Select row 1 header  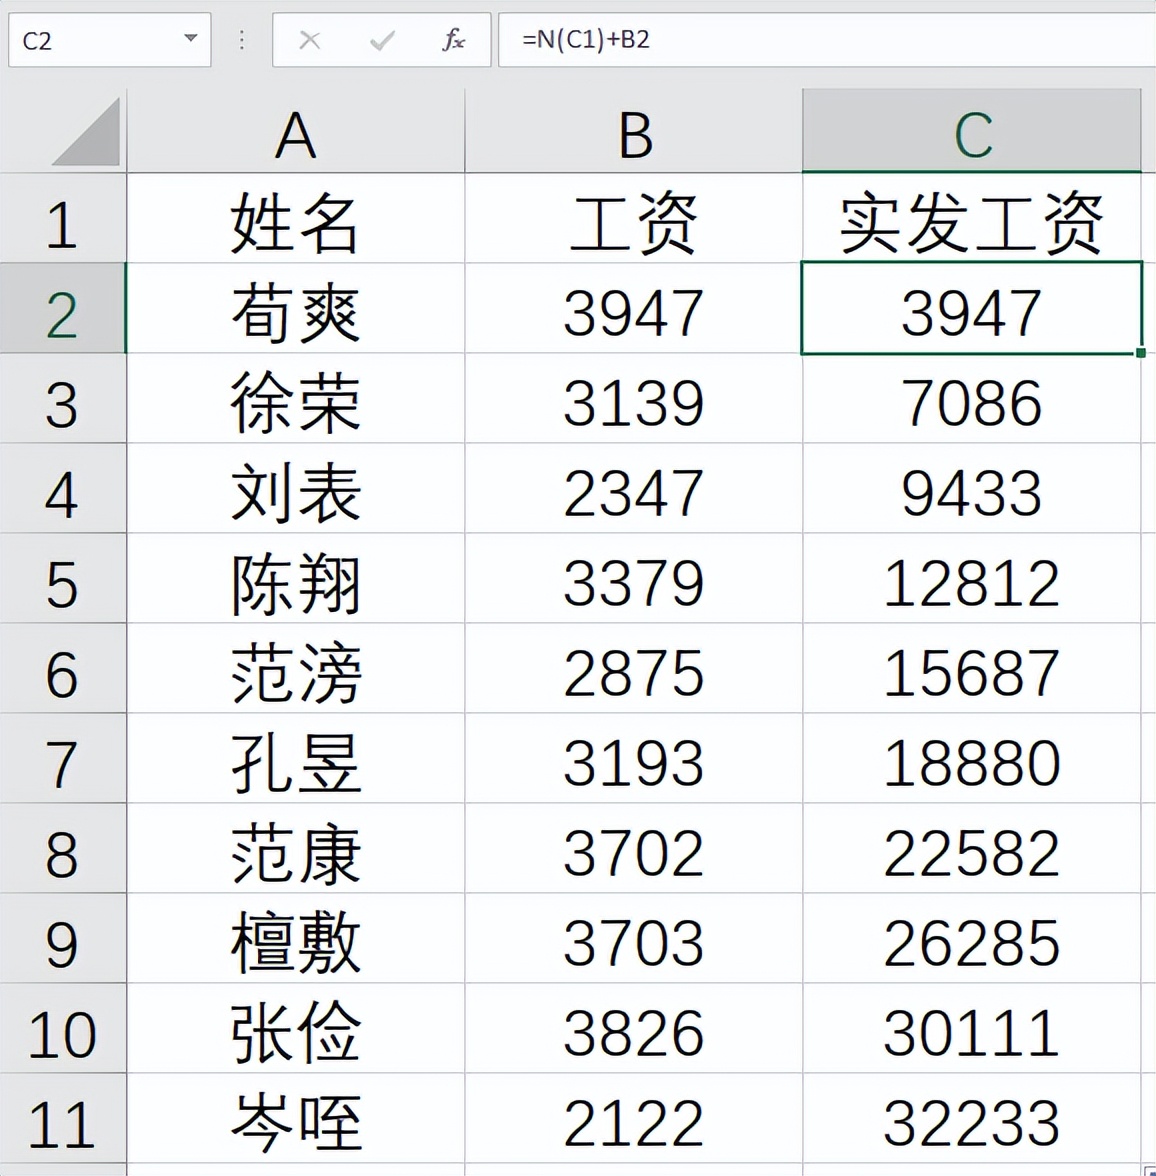coord(63,218)
